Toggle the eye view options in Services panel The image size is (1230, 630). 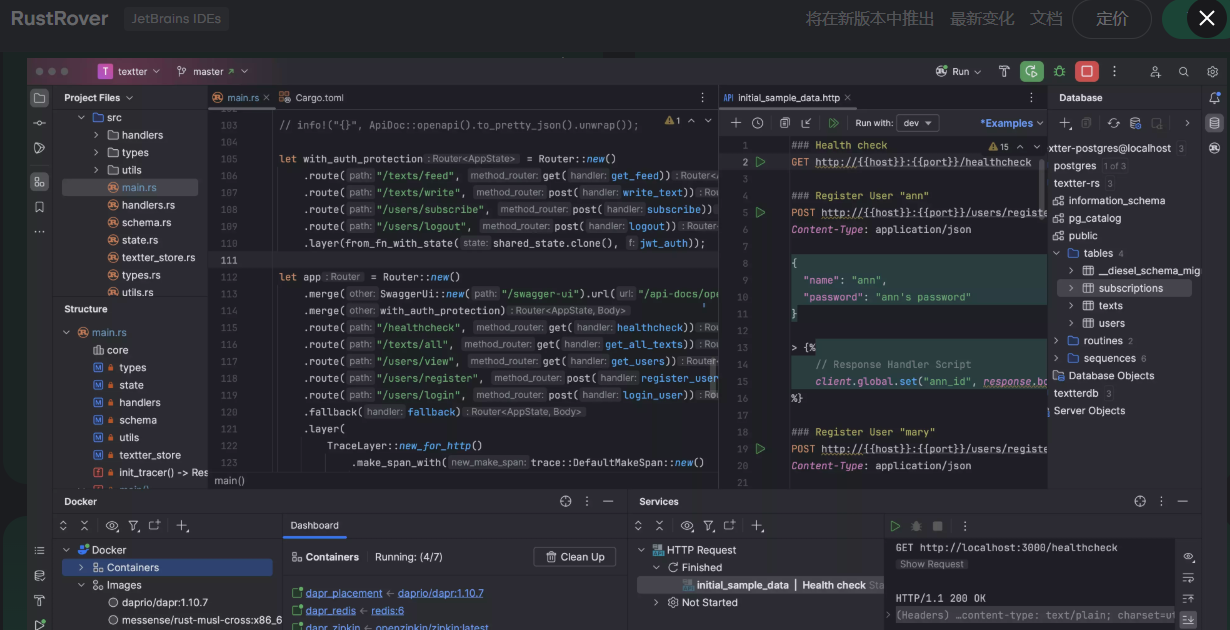[686, 525]
